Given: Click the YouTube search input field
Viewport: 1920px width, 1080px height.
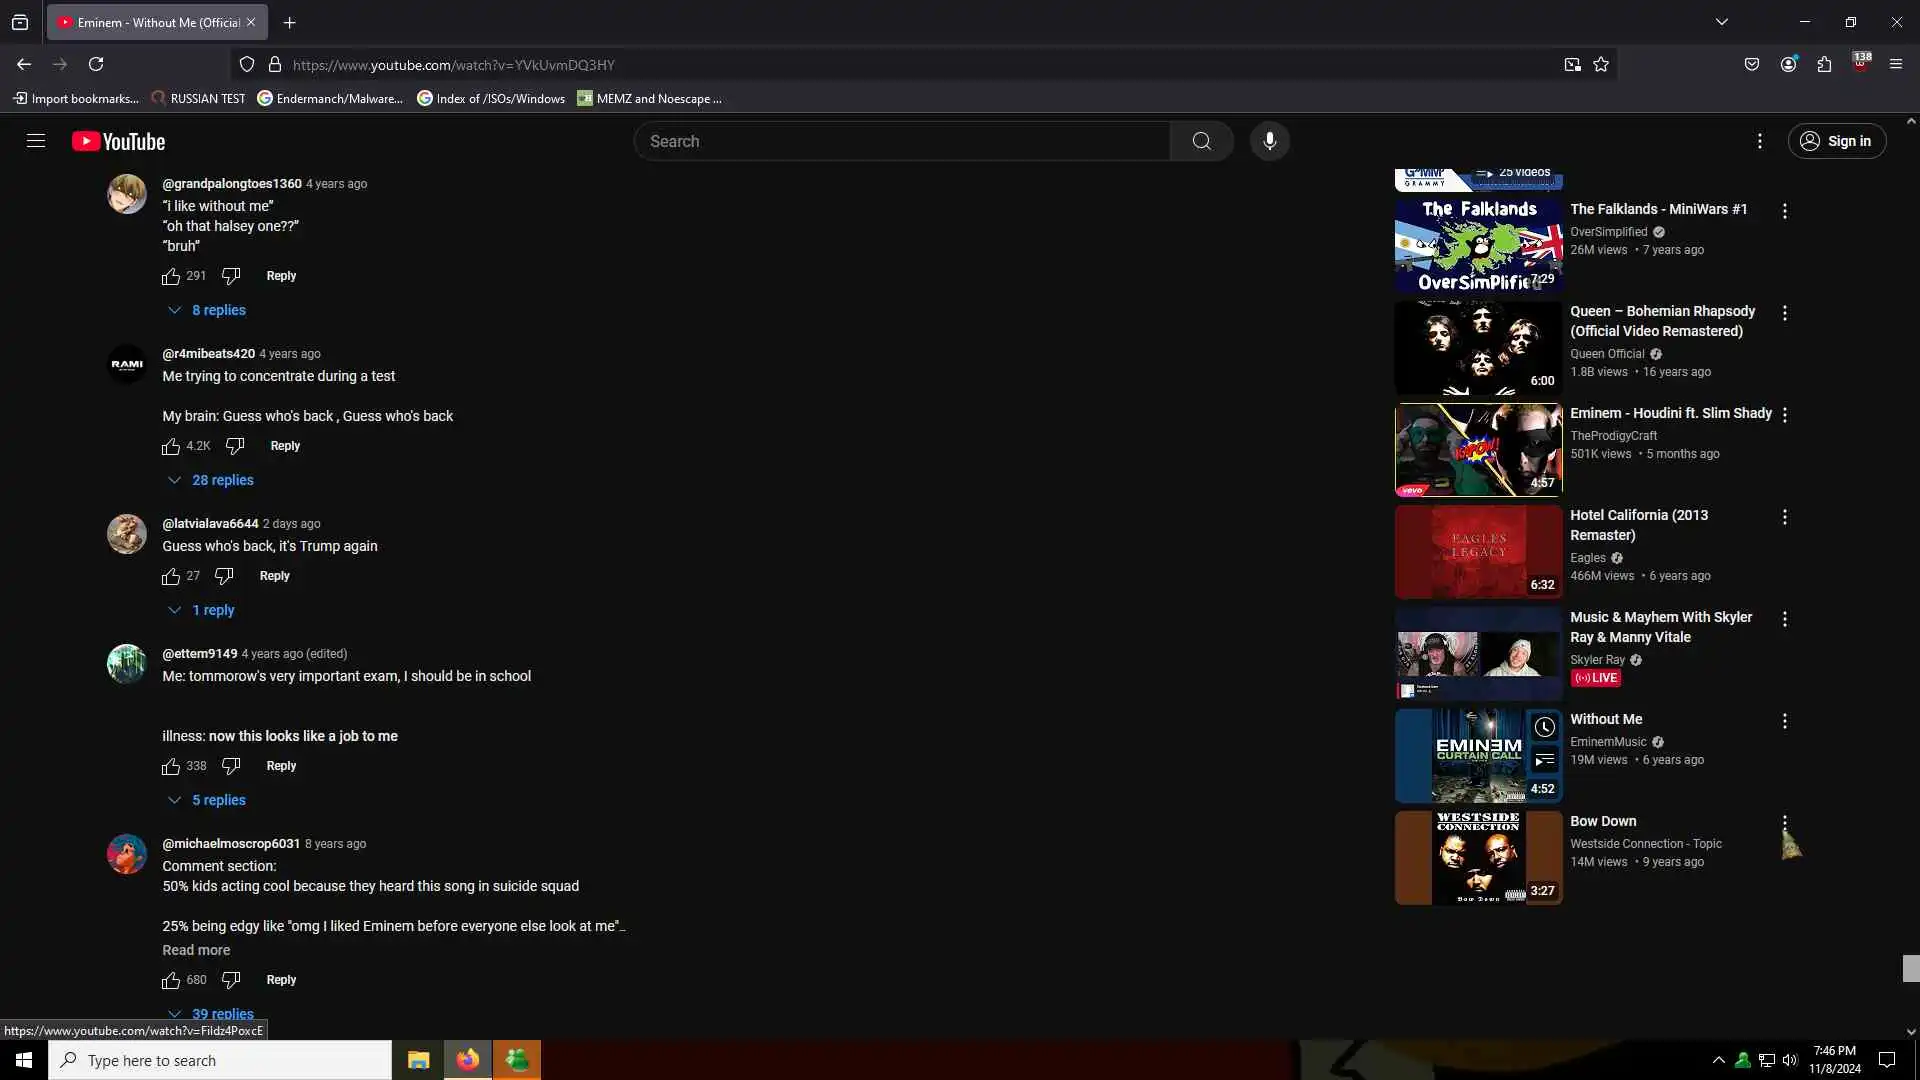Looking at the screenshot, I should pos(900,141).
